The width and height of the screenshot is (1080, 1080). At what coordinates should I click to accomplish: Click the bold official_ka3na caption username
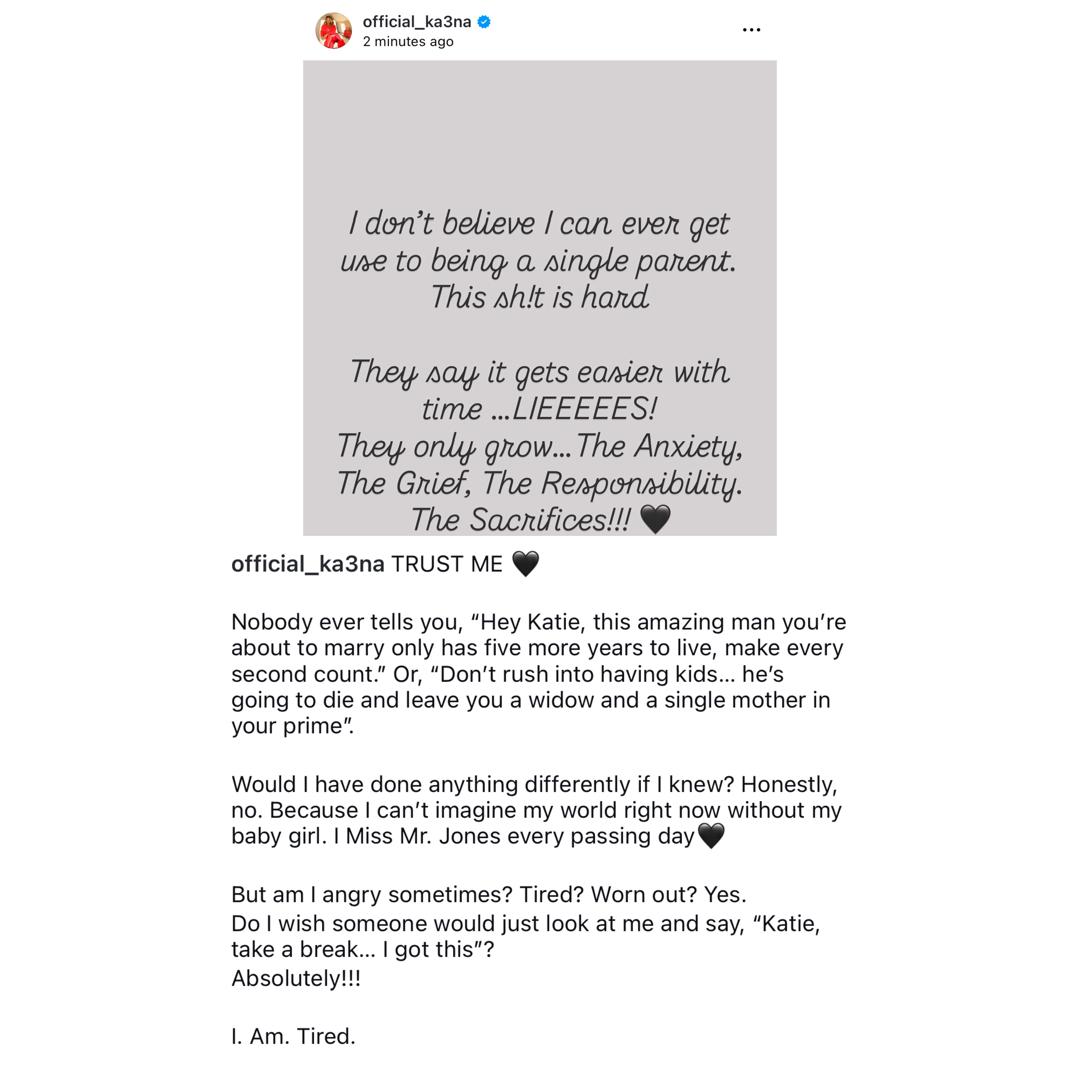[308, 564]
